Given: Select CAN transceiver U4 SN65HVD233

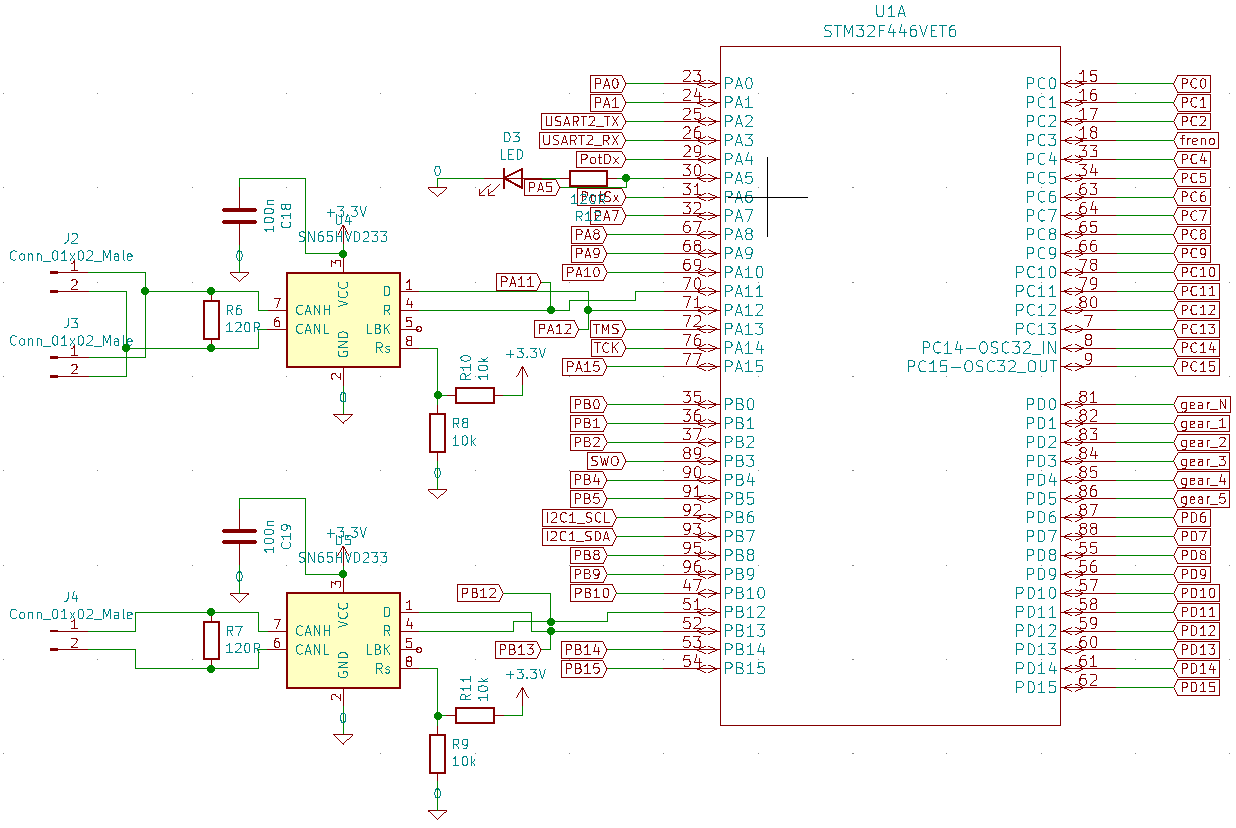Looking at the screenshot, I should click(x=342, y=318).
